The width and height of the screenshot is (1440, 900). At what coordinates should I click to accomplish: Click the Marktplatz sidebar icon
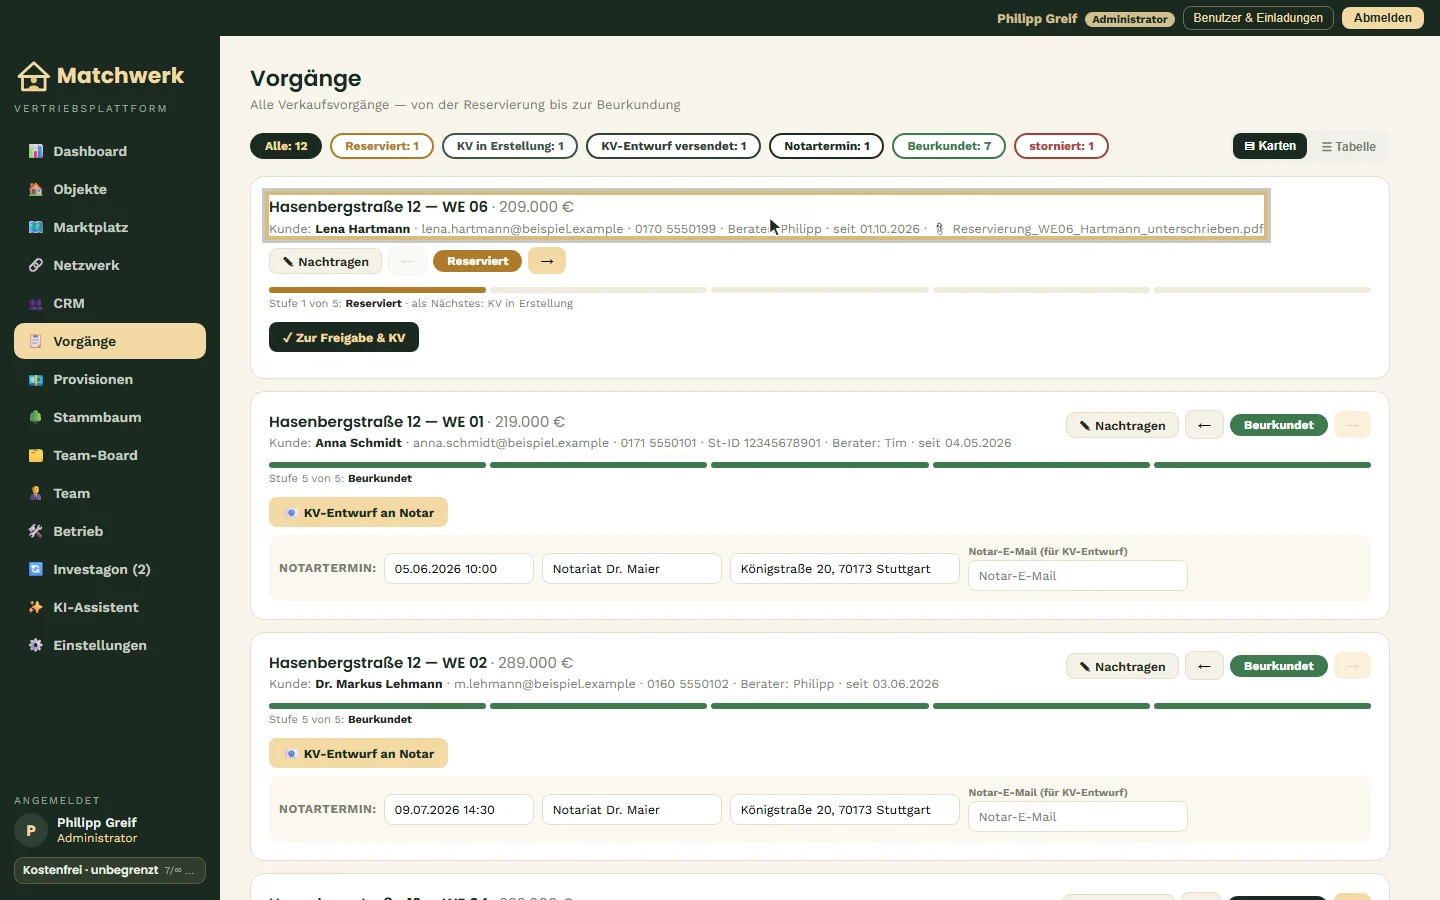pyautogui.click(x=36, y=227)
